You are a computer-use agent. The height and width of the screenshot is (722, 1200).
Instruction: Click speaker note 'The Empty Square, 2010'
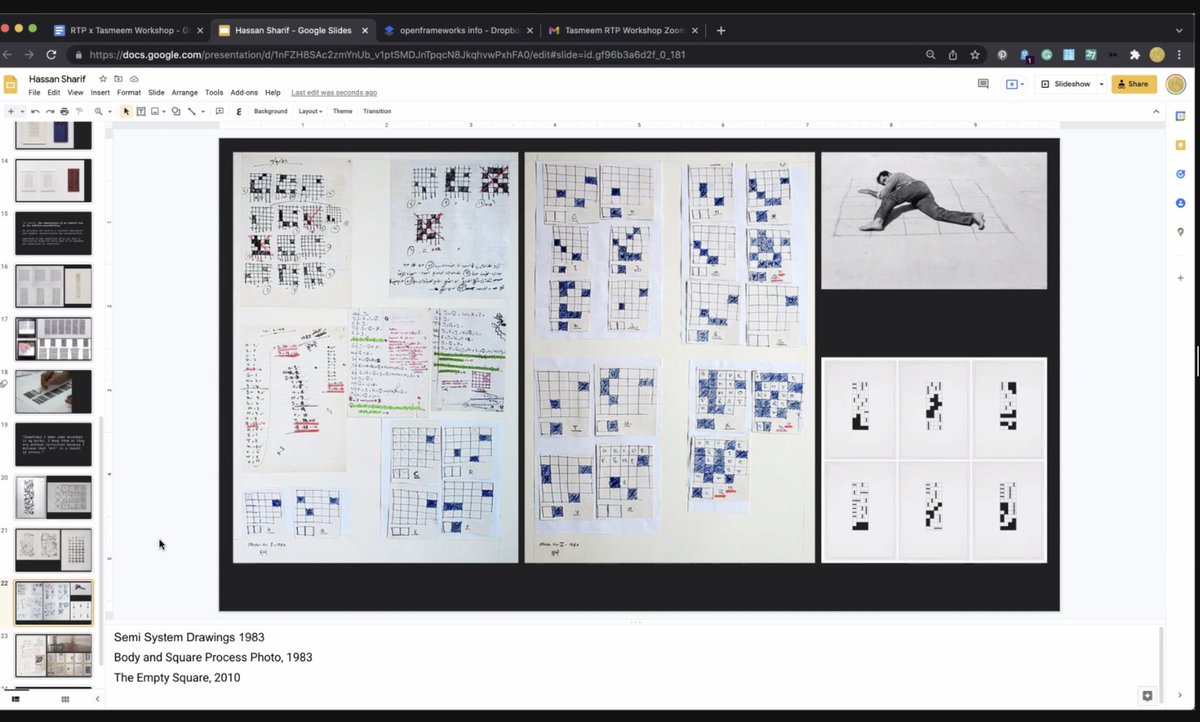[177, 677]
